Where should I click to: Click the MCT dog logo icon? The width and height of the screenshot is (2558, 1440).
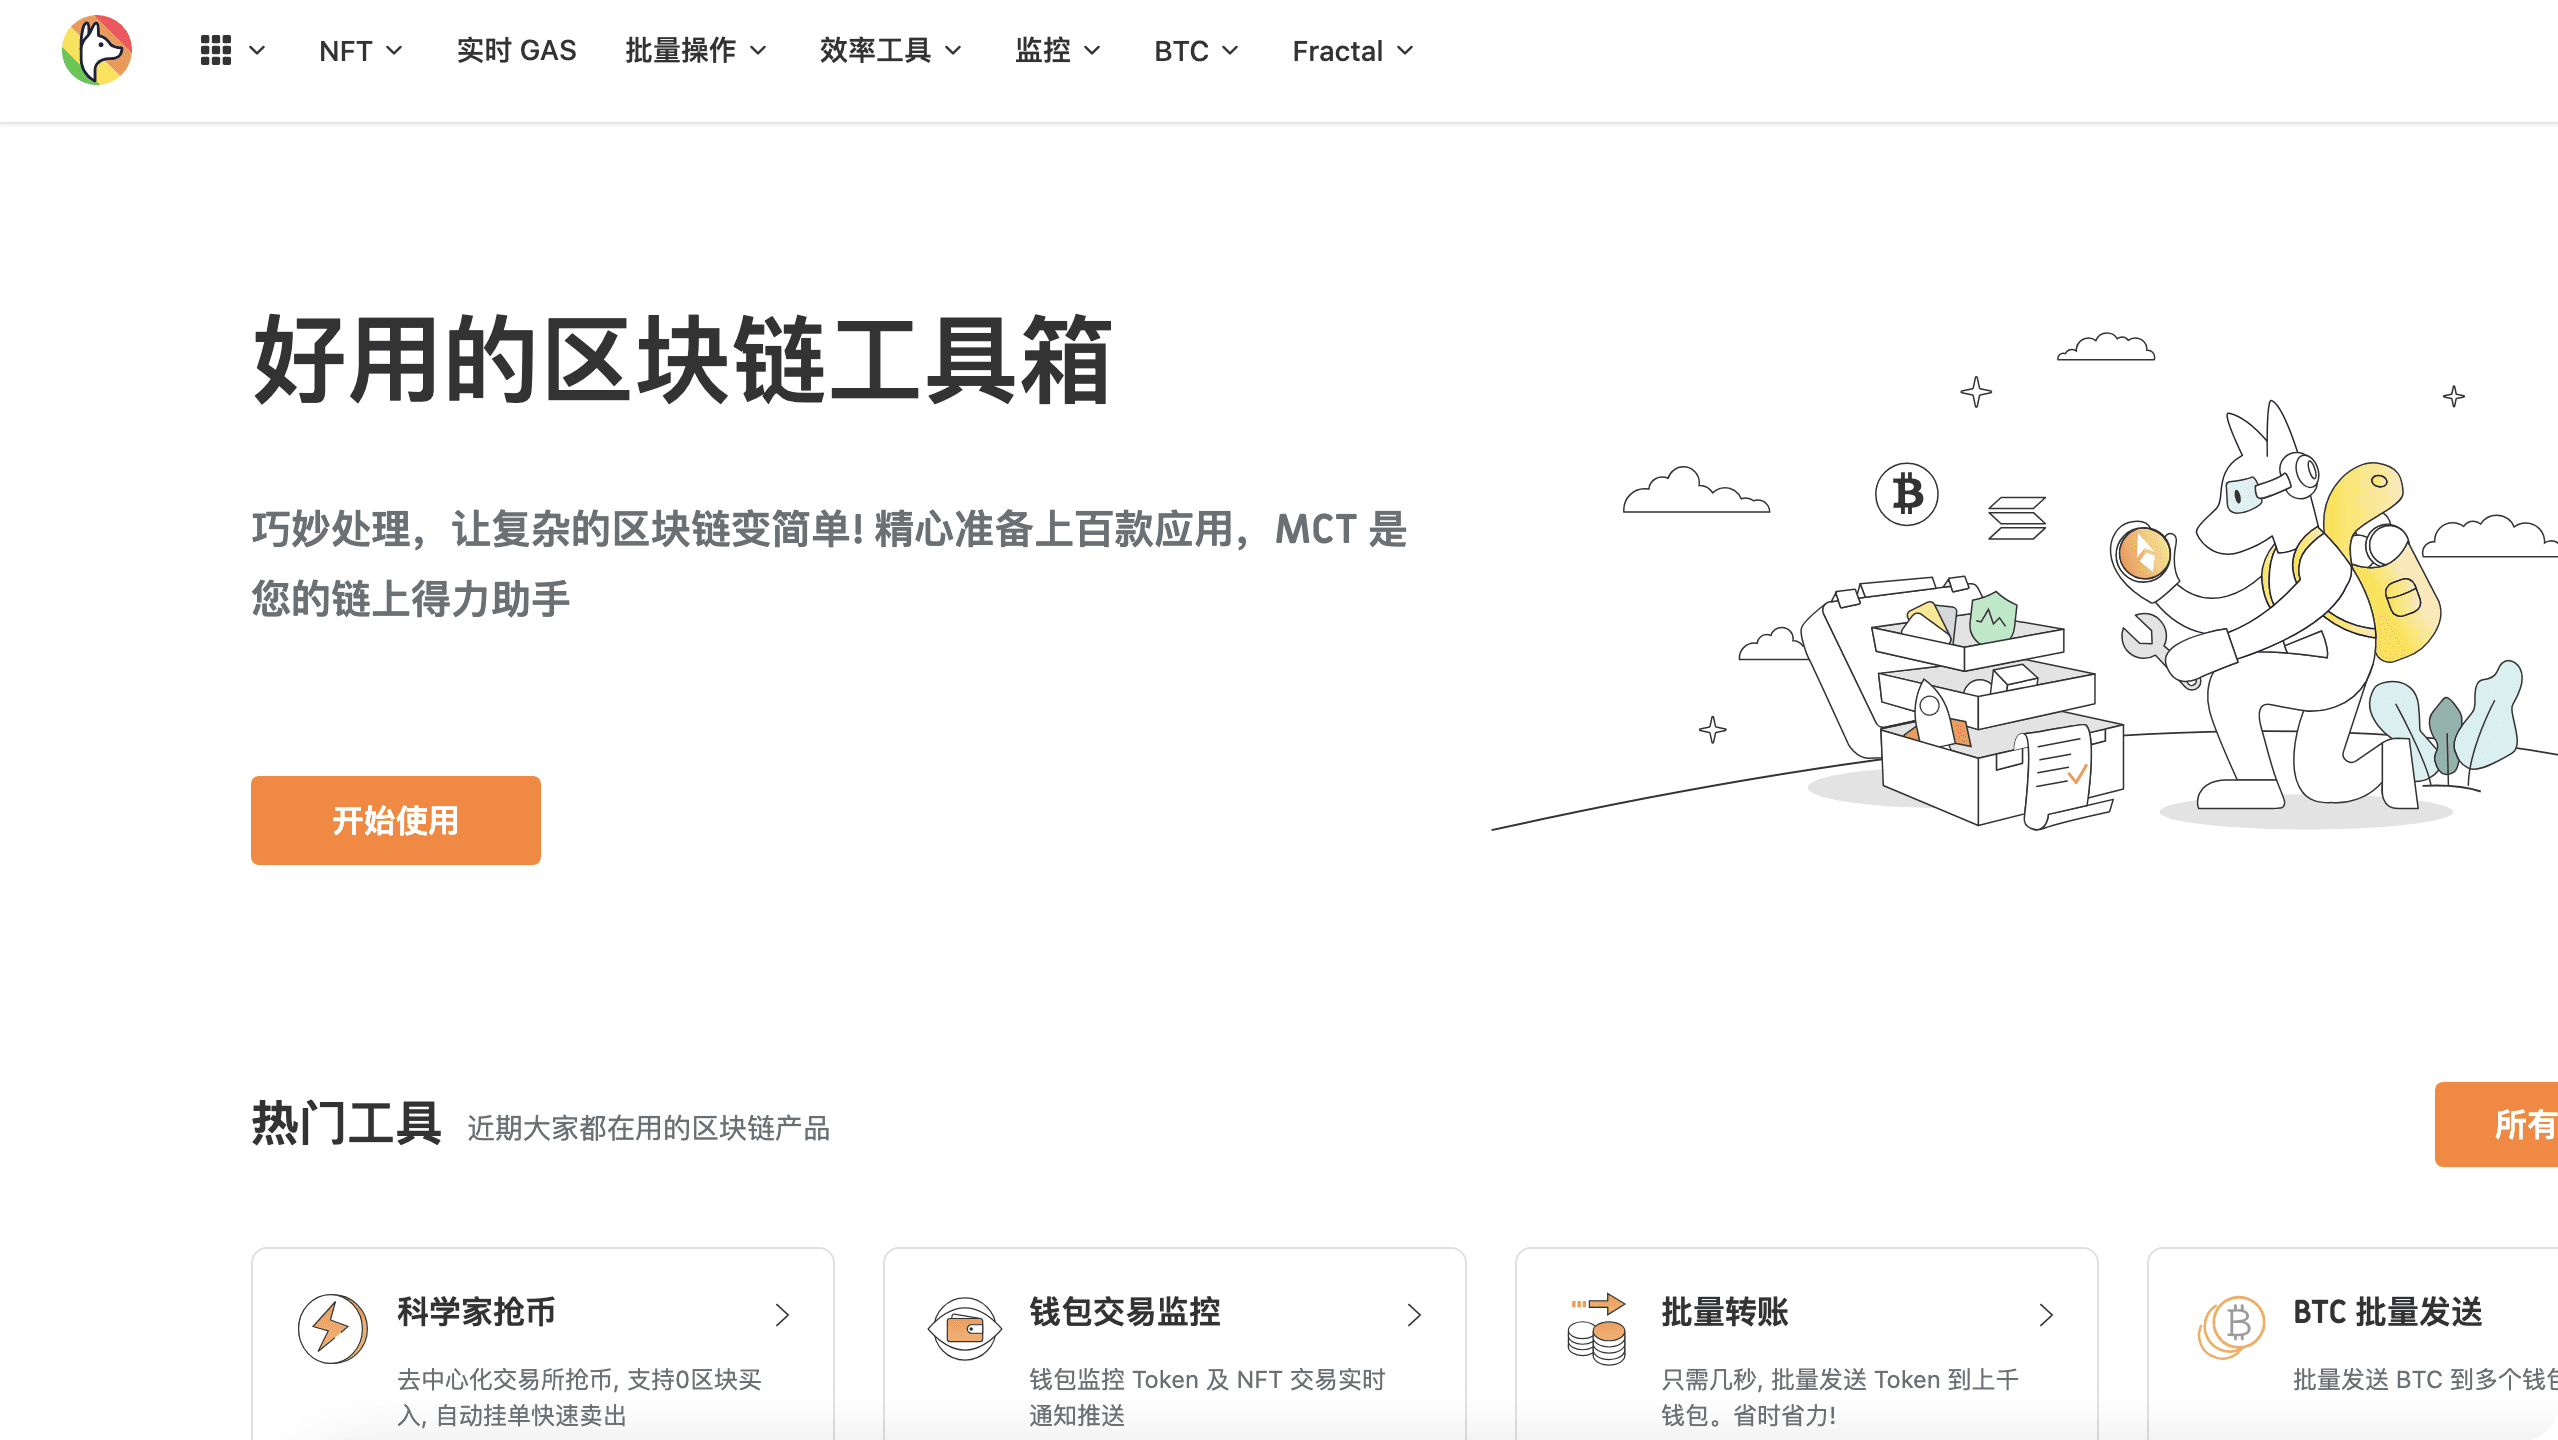97,50
